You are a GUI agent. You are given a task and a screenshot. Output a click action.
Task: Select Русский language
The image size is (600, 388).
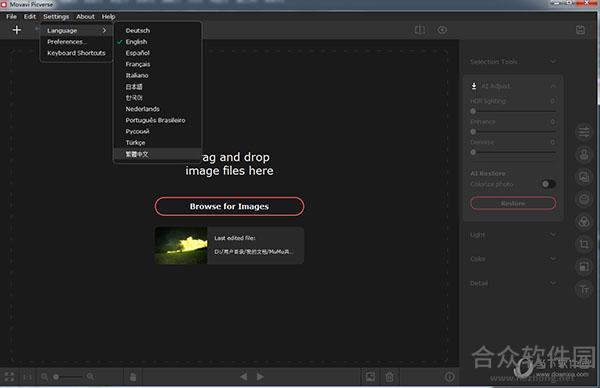point(157,131)
